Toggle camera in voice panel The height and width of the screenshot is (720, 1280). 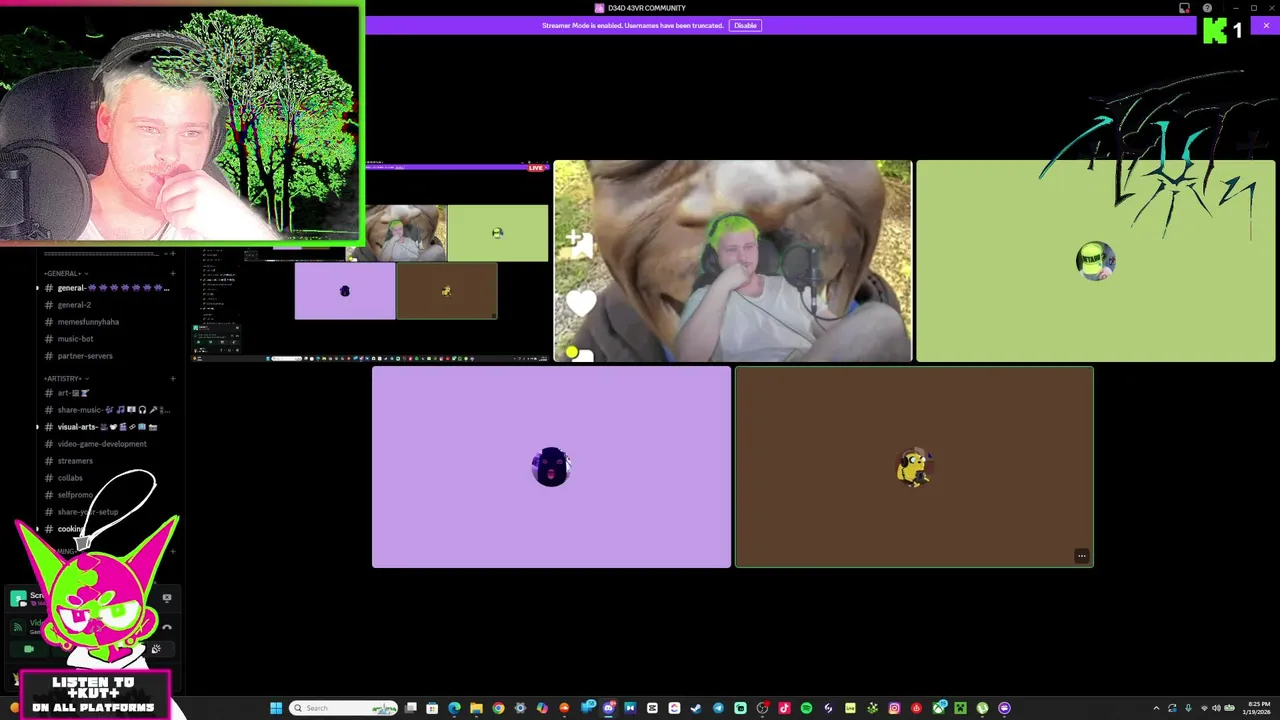[28, 649]
